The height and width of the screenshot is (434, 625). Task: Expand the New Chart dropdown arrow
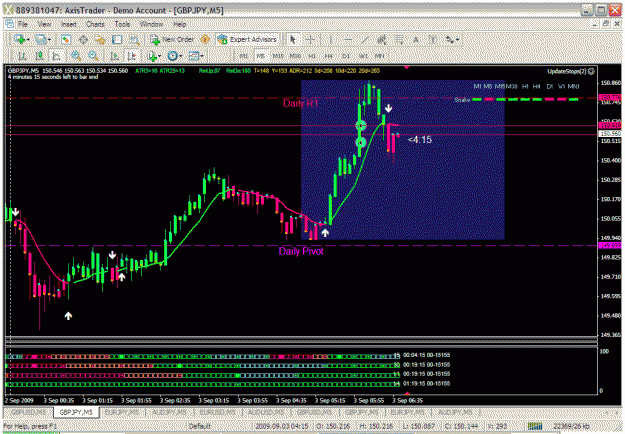click(28, 39)
